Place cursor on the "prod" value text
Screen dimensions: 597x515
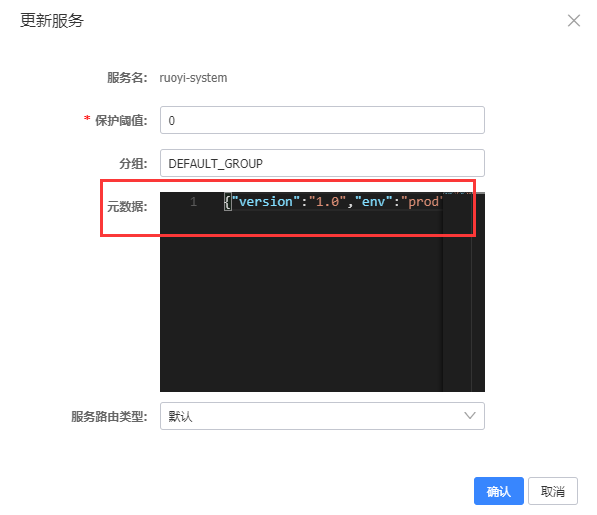pyautogui.click(x=422, y=201)
